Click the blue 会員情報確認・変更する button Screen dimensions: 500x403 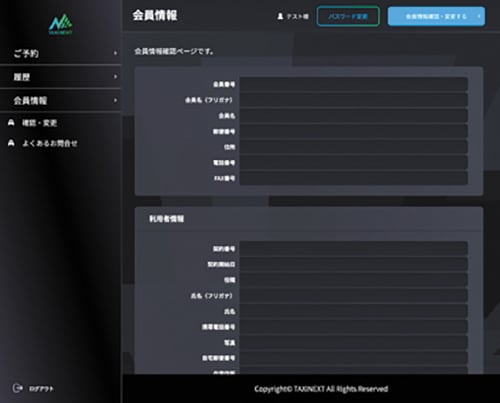[436, 16]
